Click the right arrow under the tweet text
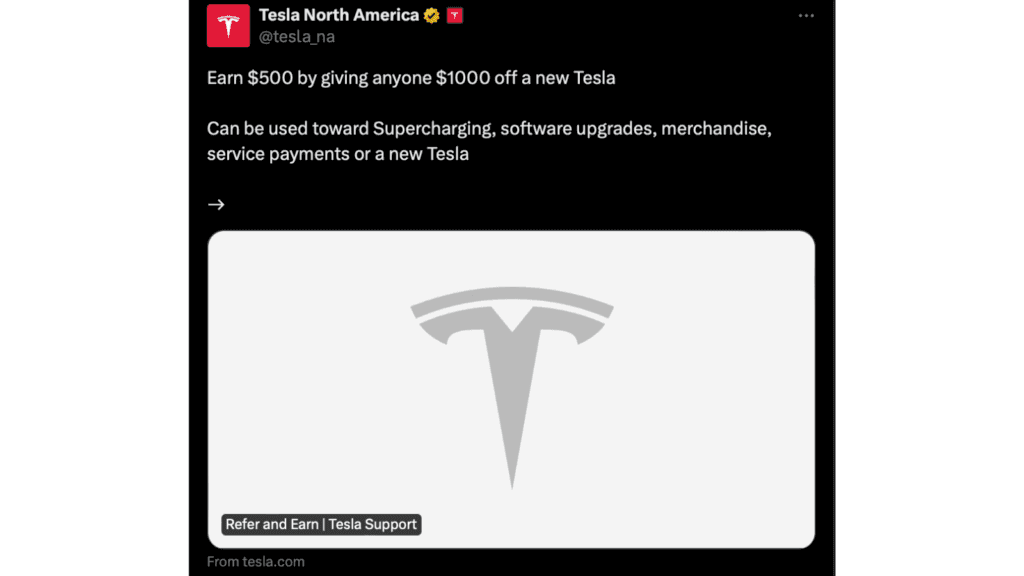 (216, 204)
